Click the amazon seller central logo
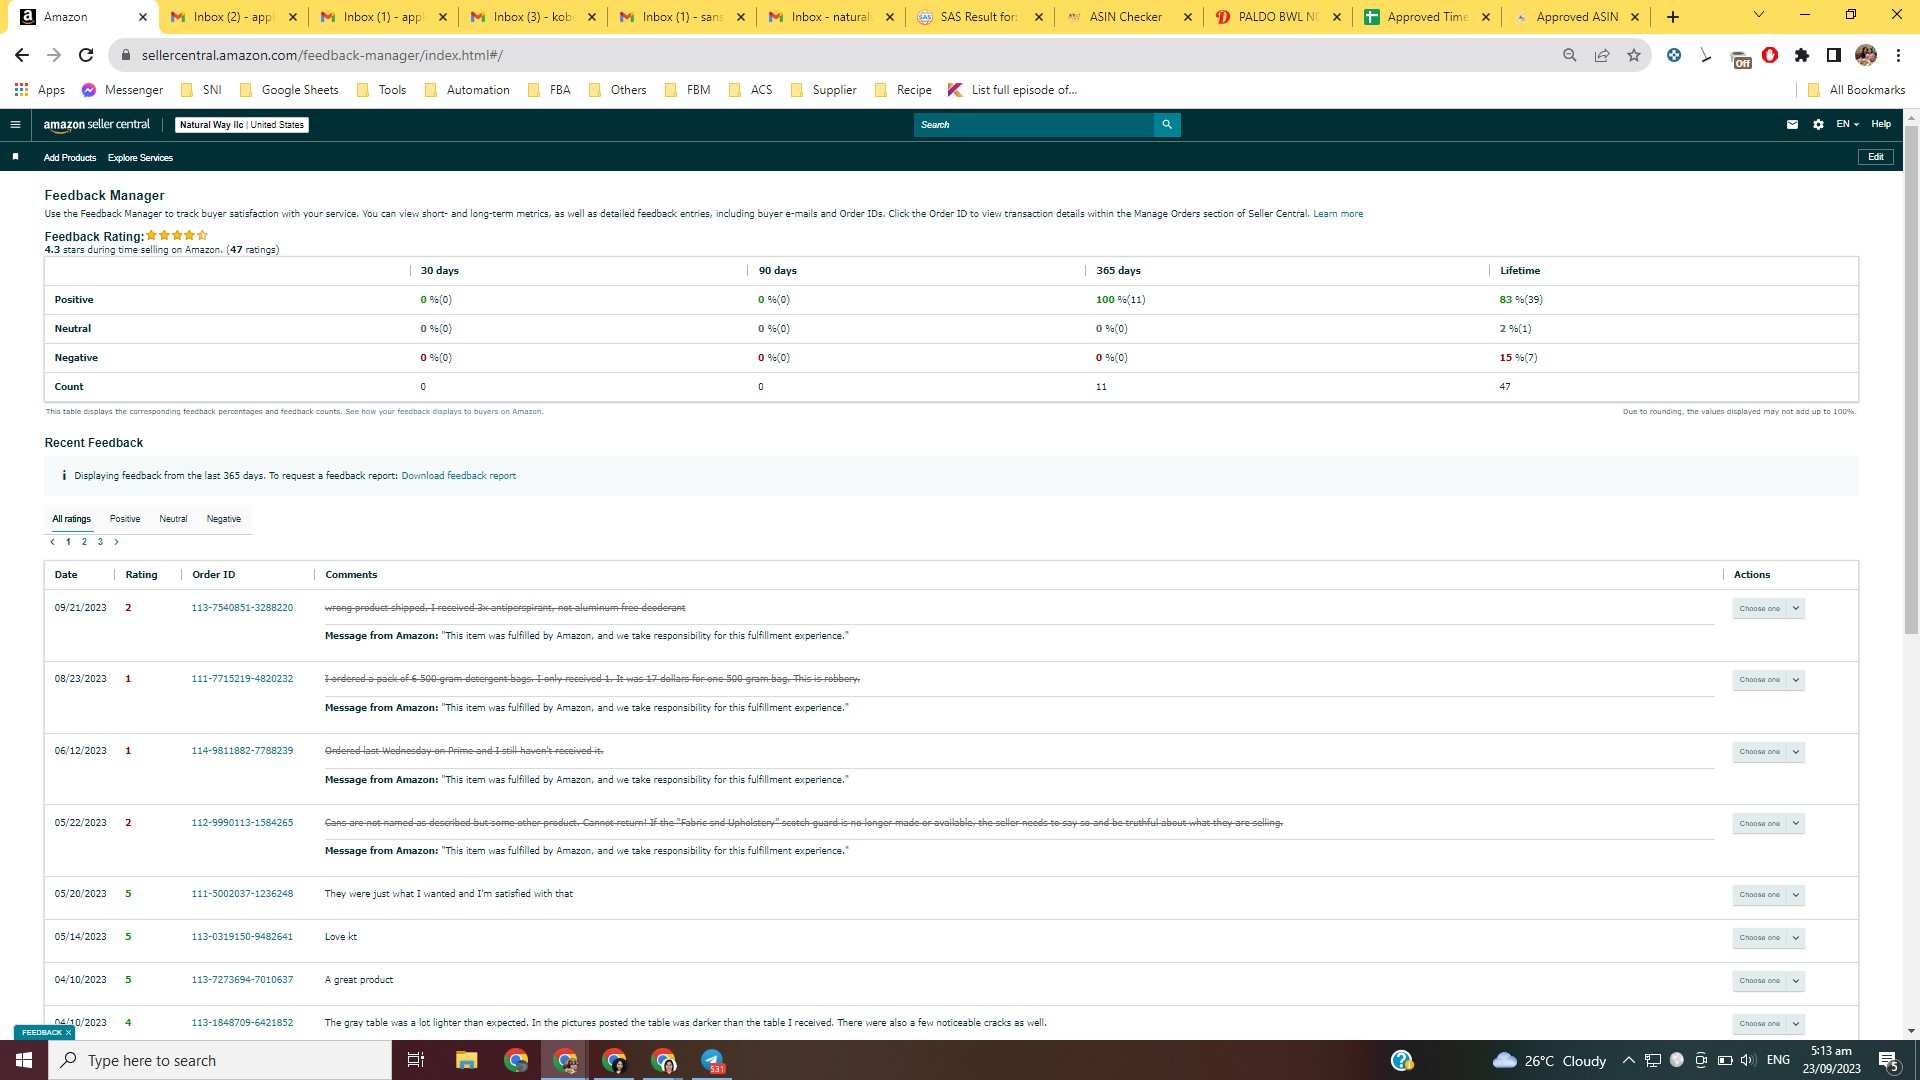1920x1080 pixels. tap(97, 125)
